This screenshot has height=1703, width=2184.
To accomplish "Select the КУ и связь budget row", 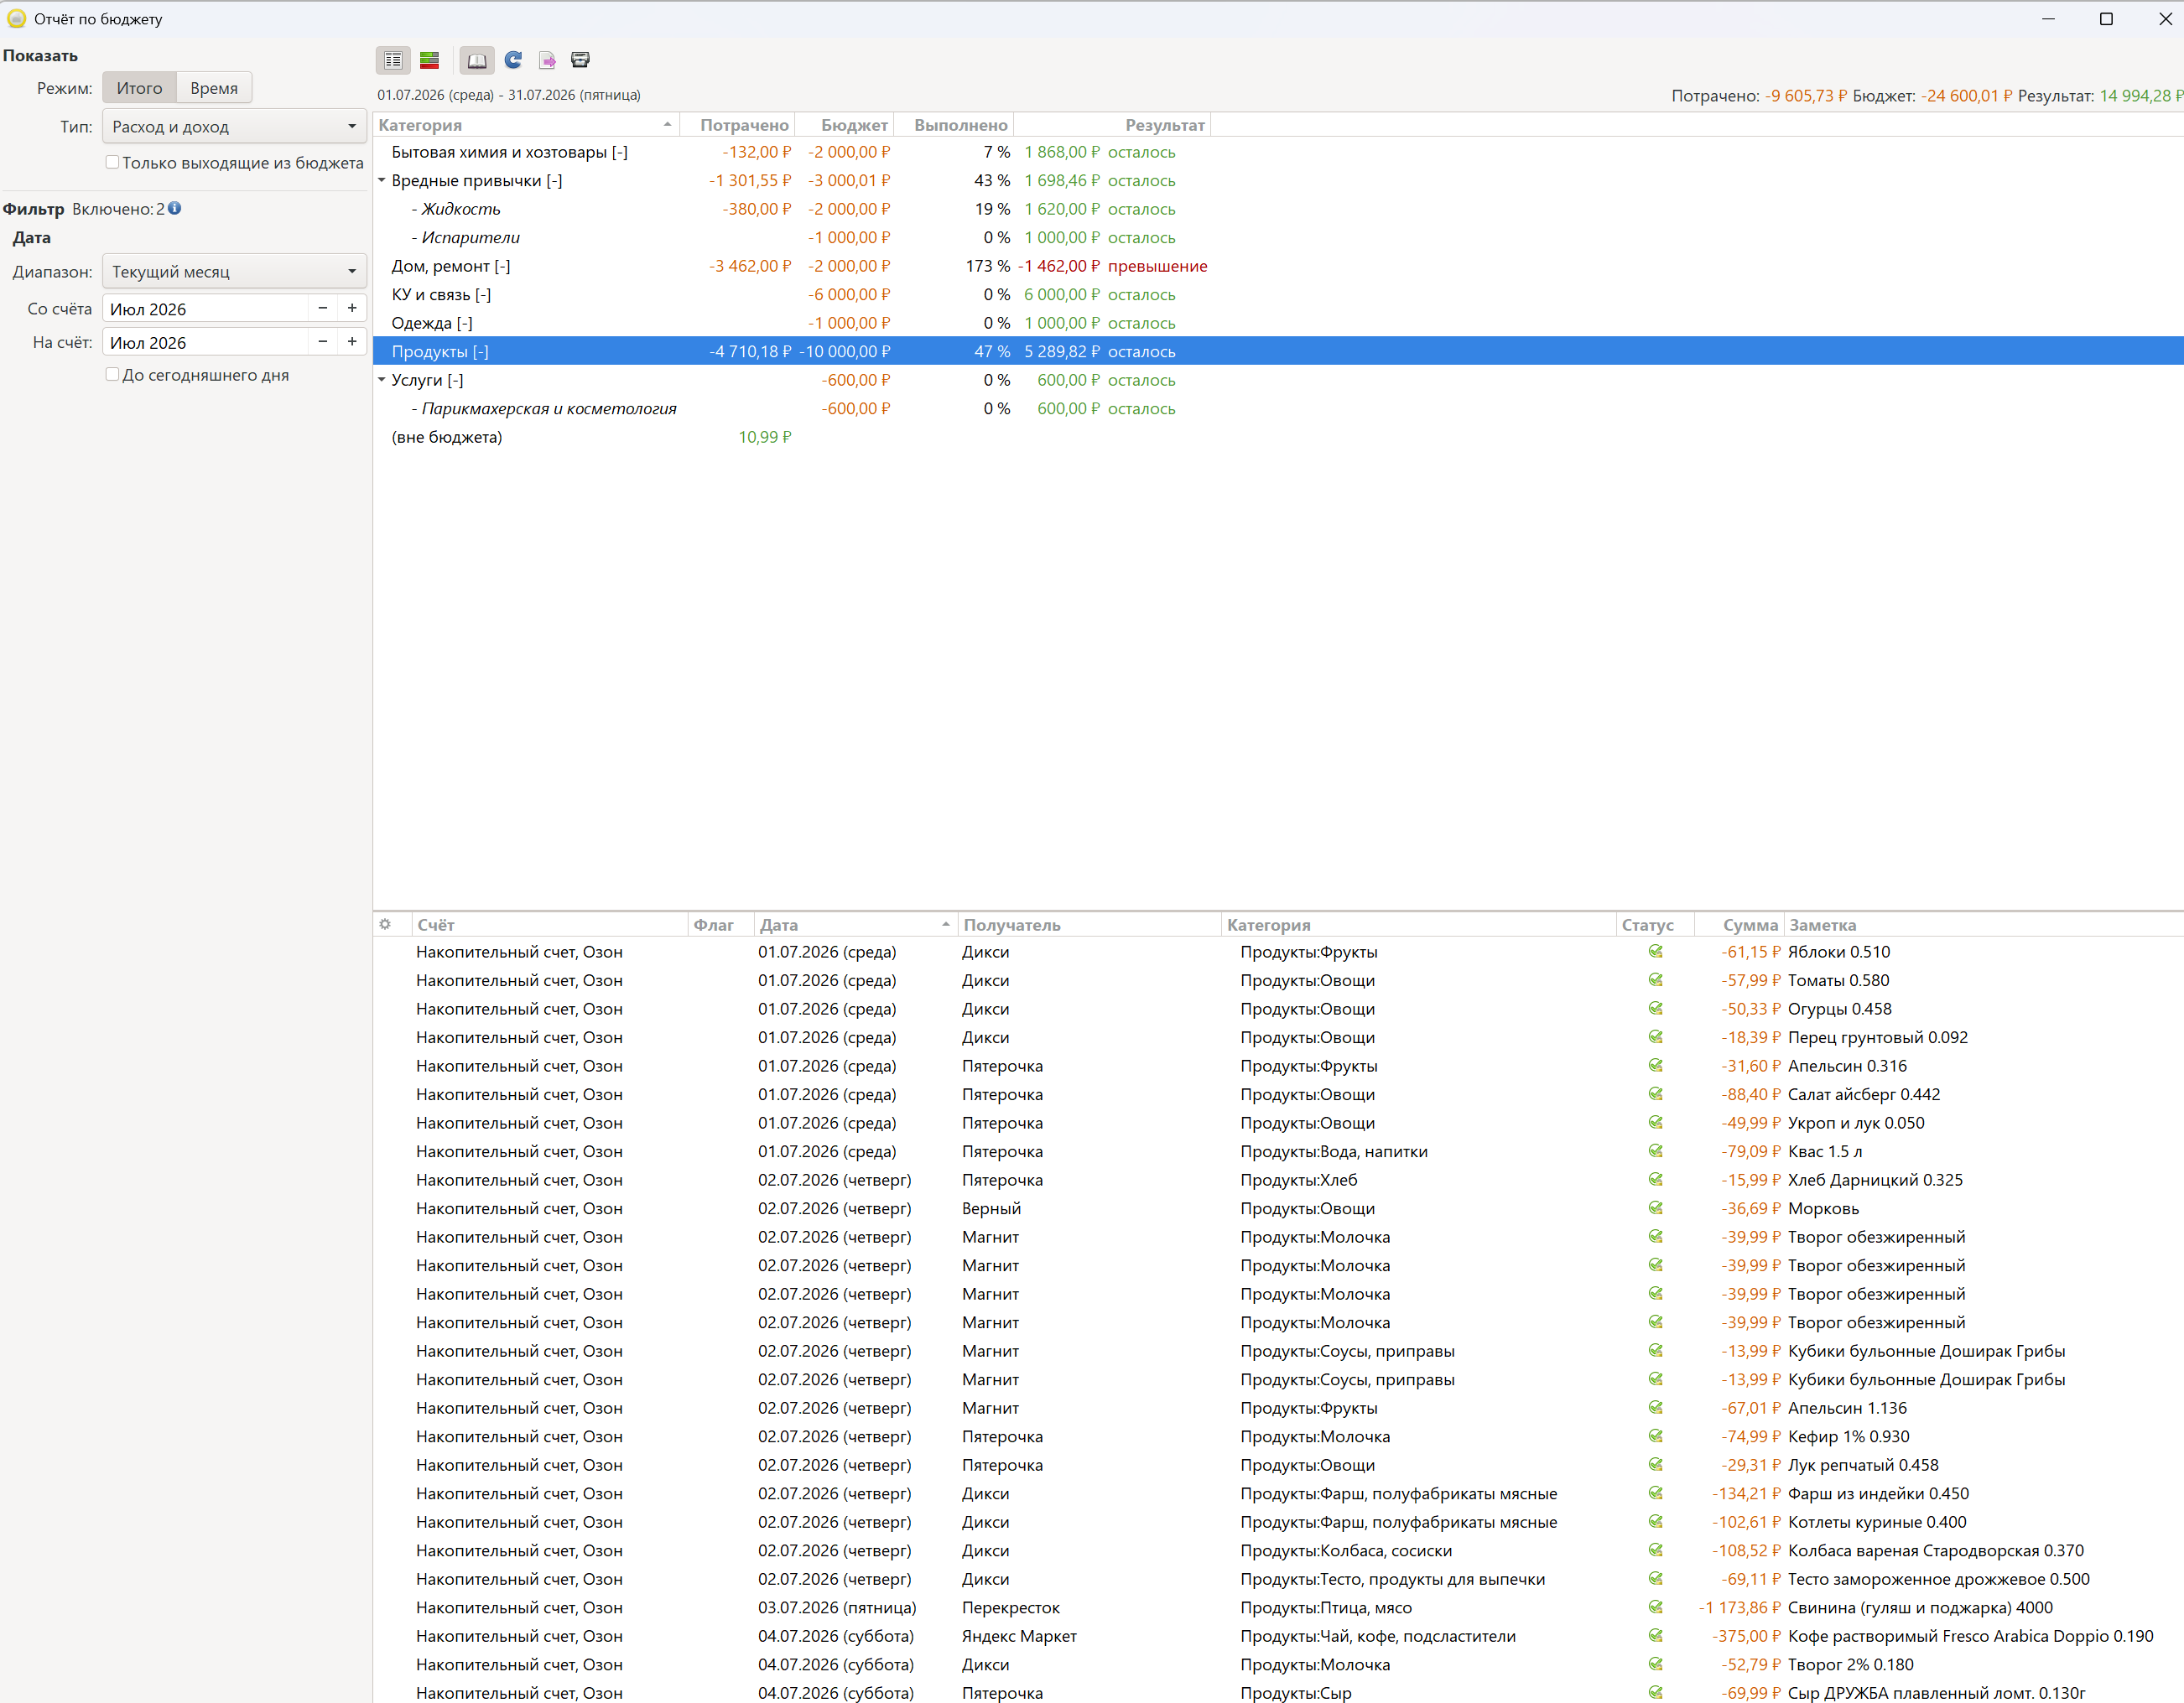I will [1278, 294].
